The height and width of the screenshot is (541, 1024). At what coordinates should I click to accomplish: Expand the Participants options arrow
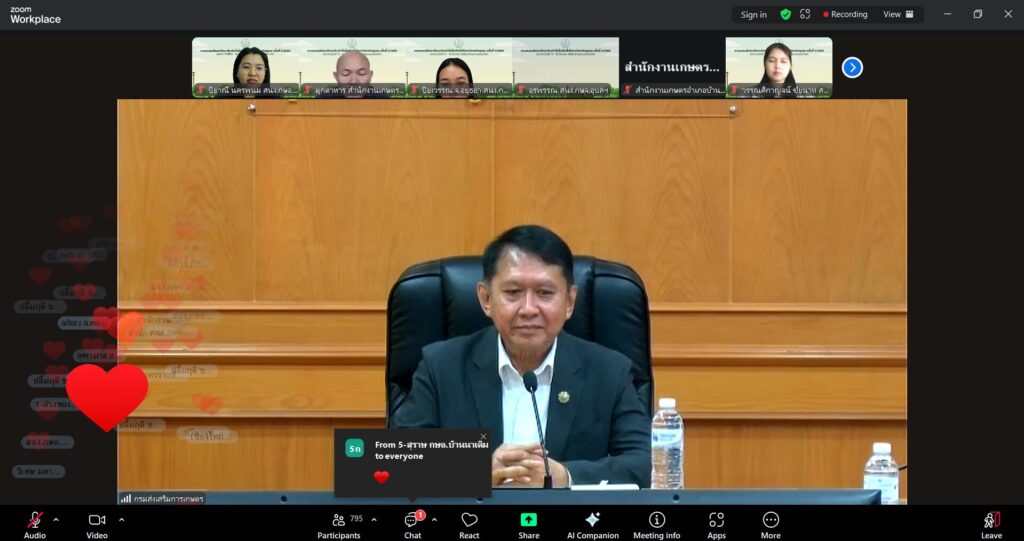[374, 519]
